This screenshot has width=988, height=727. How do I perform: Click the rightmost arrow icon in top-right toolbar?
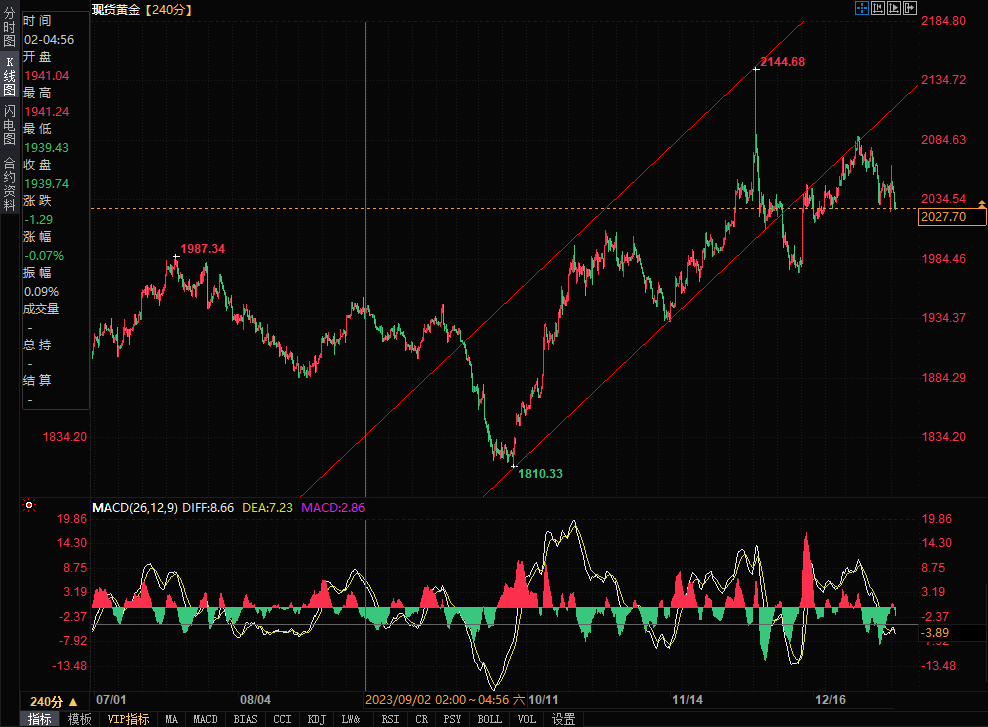pos(910,9)
